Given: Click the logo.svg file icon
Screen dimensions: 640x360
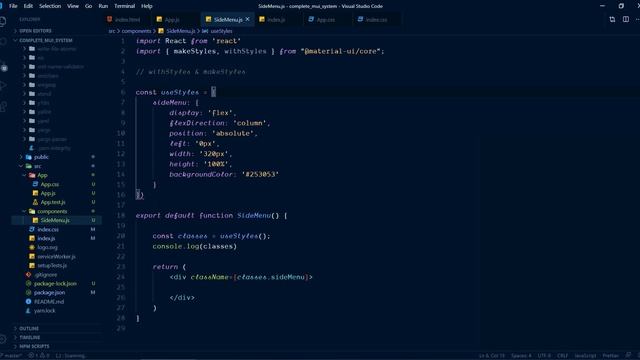Looking at the screenshot, I should click(32, 247).
